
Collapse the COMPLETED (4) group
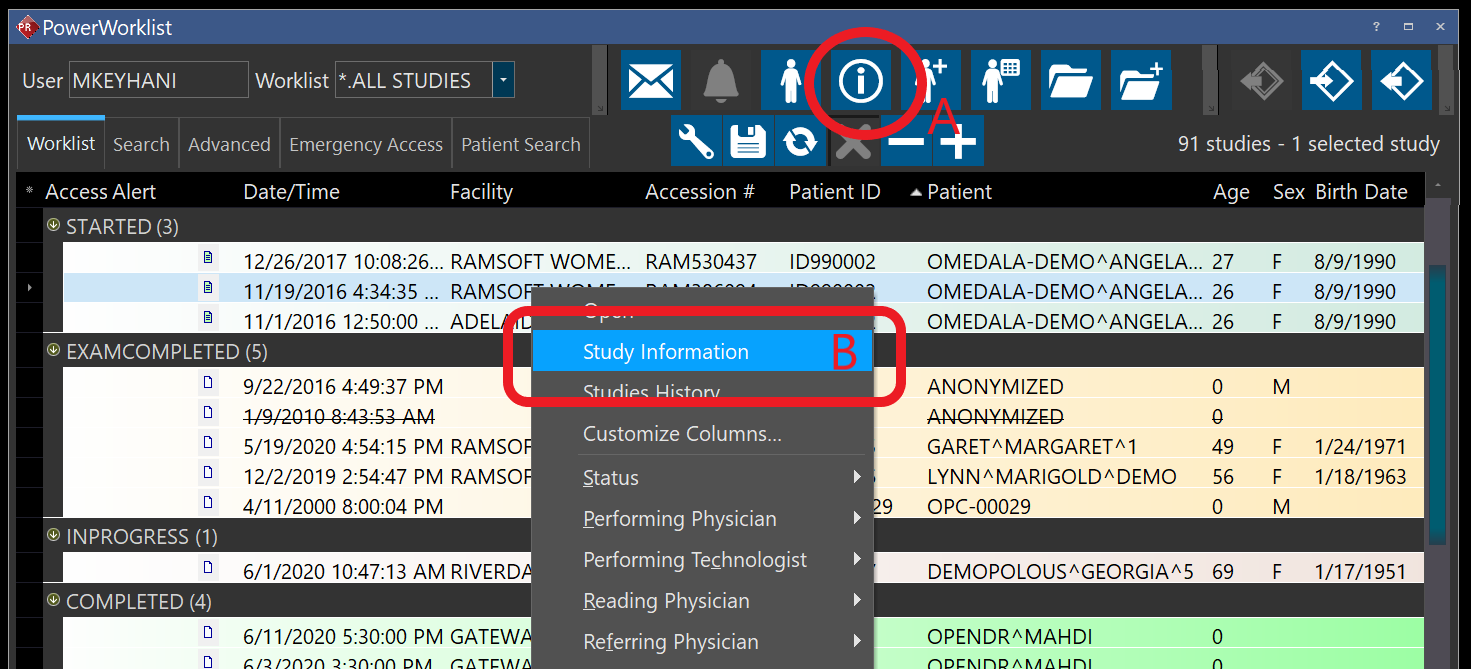[53, 601]
